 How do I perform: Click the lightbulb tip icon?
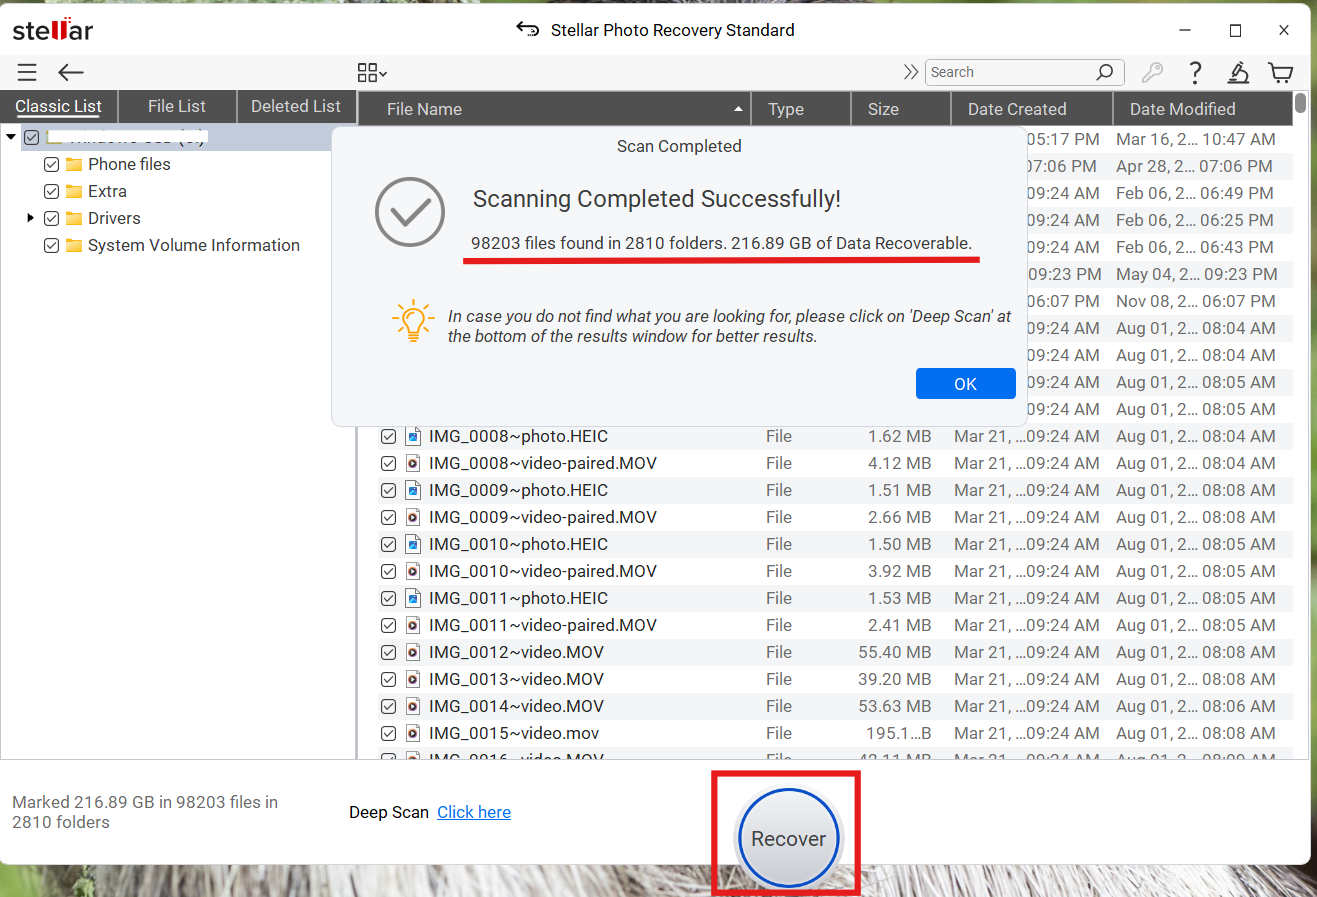pyautogui.click(x=413, y=321)
